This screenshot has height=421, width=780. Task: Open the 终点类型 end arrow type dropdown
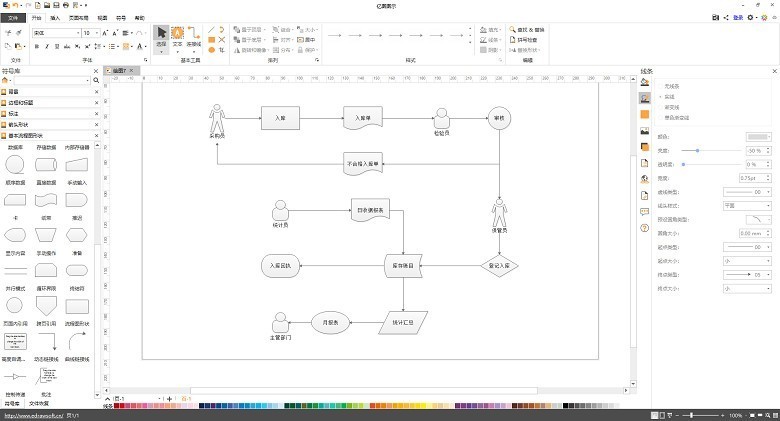click(746, 273)
